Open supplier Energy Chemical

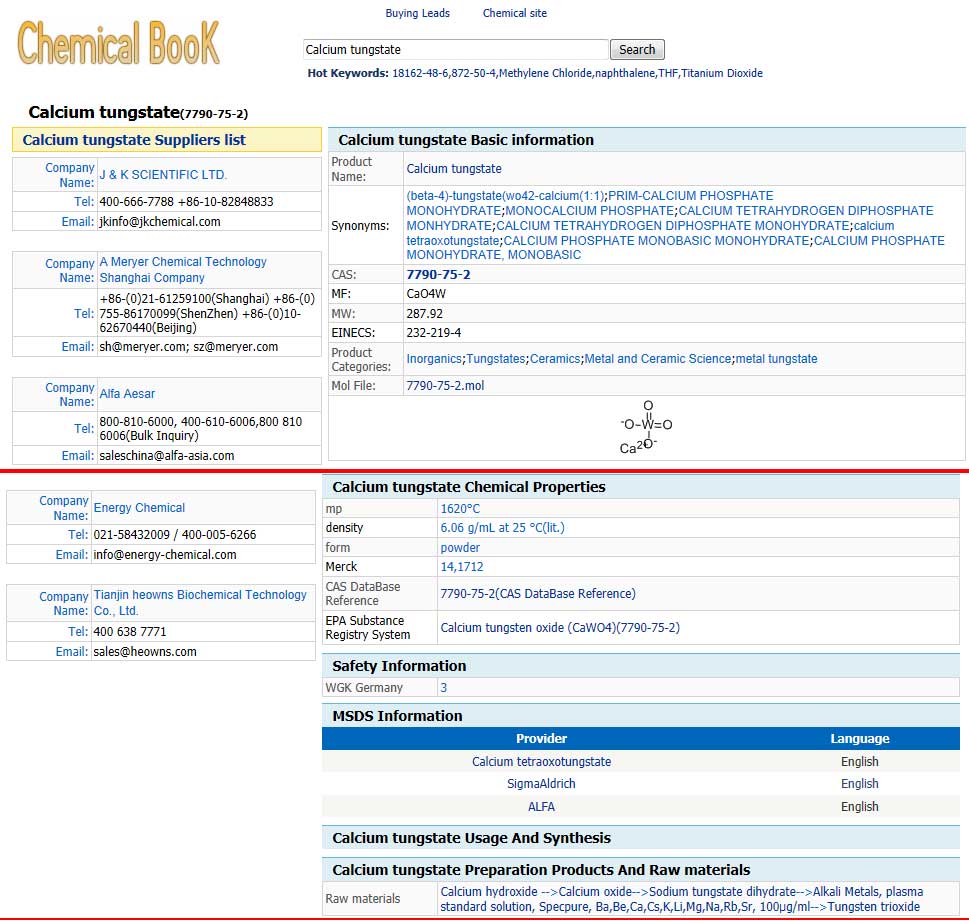click(139, 507)
